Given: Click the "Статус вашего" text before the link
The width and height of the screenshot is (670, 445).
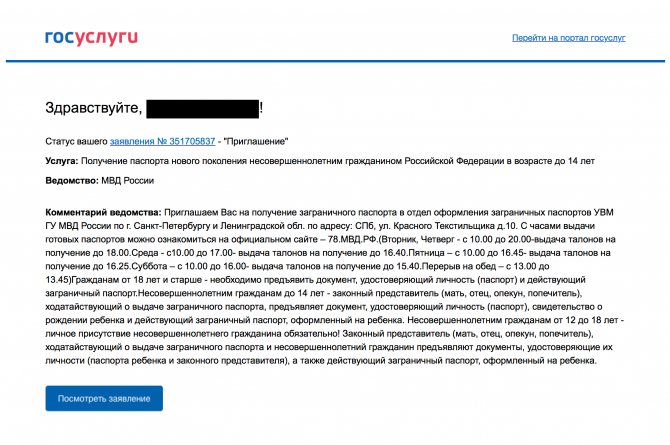Looking at the screenshot, I should pos(76,141).
